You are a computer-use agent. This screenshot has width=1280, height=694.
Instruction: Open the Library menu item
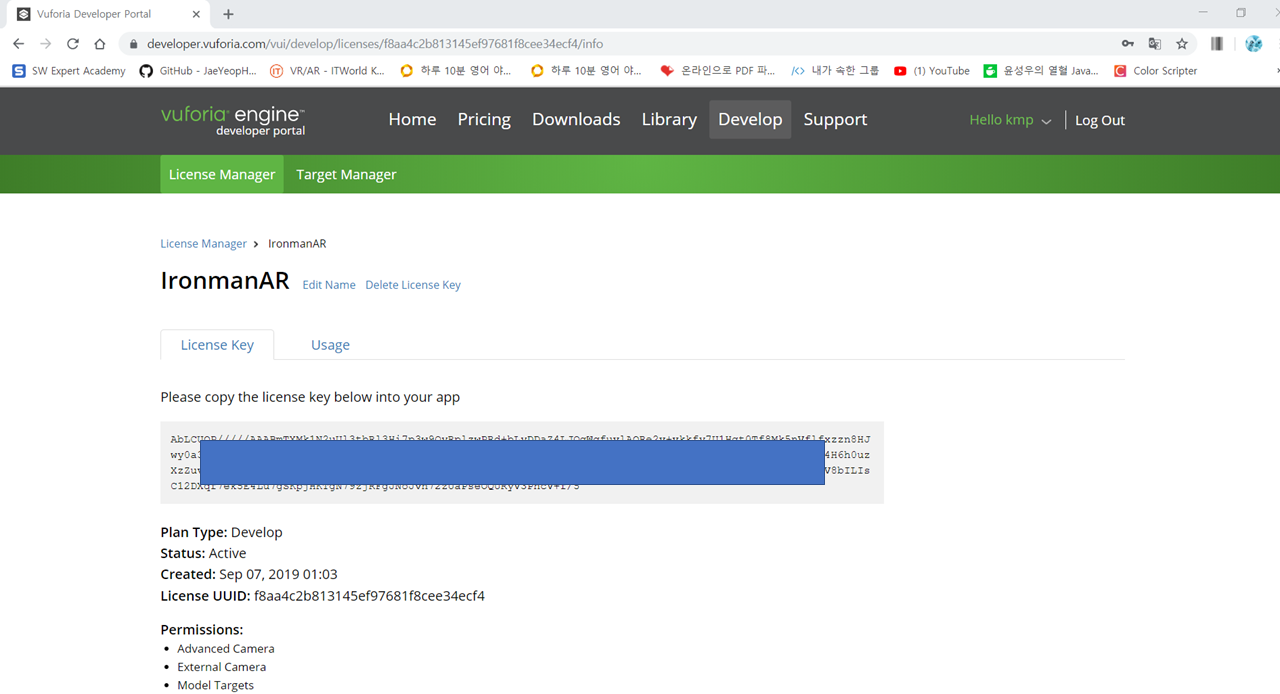tap(669, 119)
